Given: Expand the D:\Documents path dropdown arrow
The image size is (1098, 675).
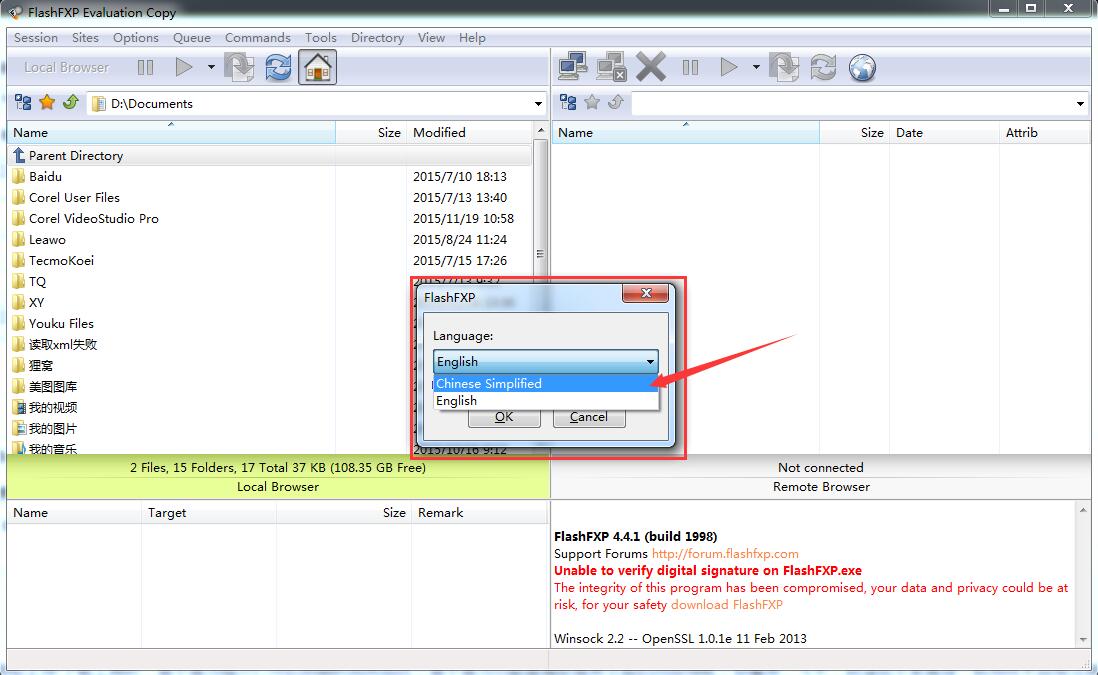Looking at the screenshot, I should [538, 103].
